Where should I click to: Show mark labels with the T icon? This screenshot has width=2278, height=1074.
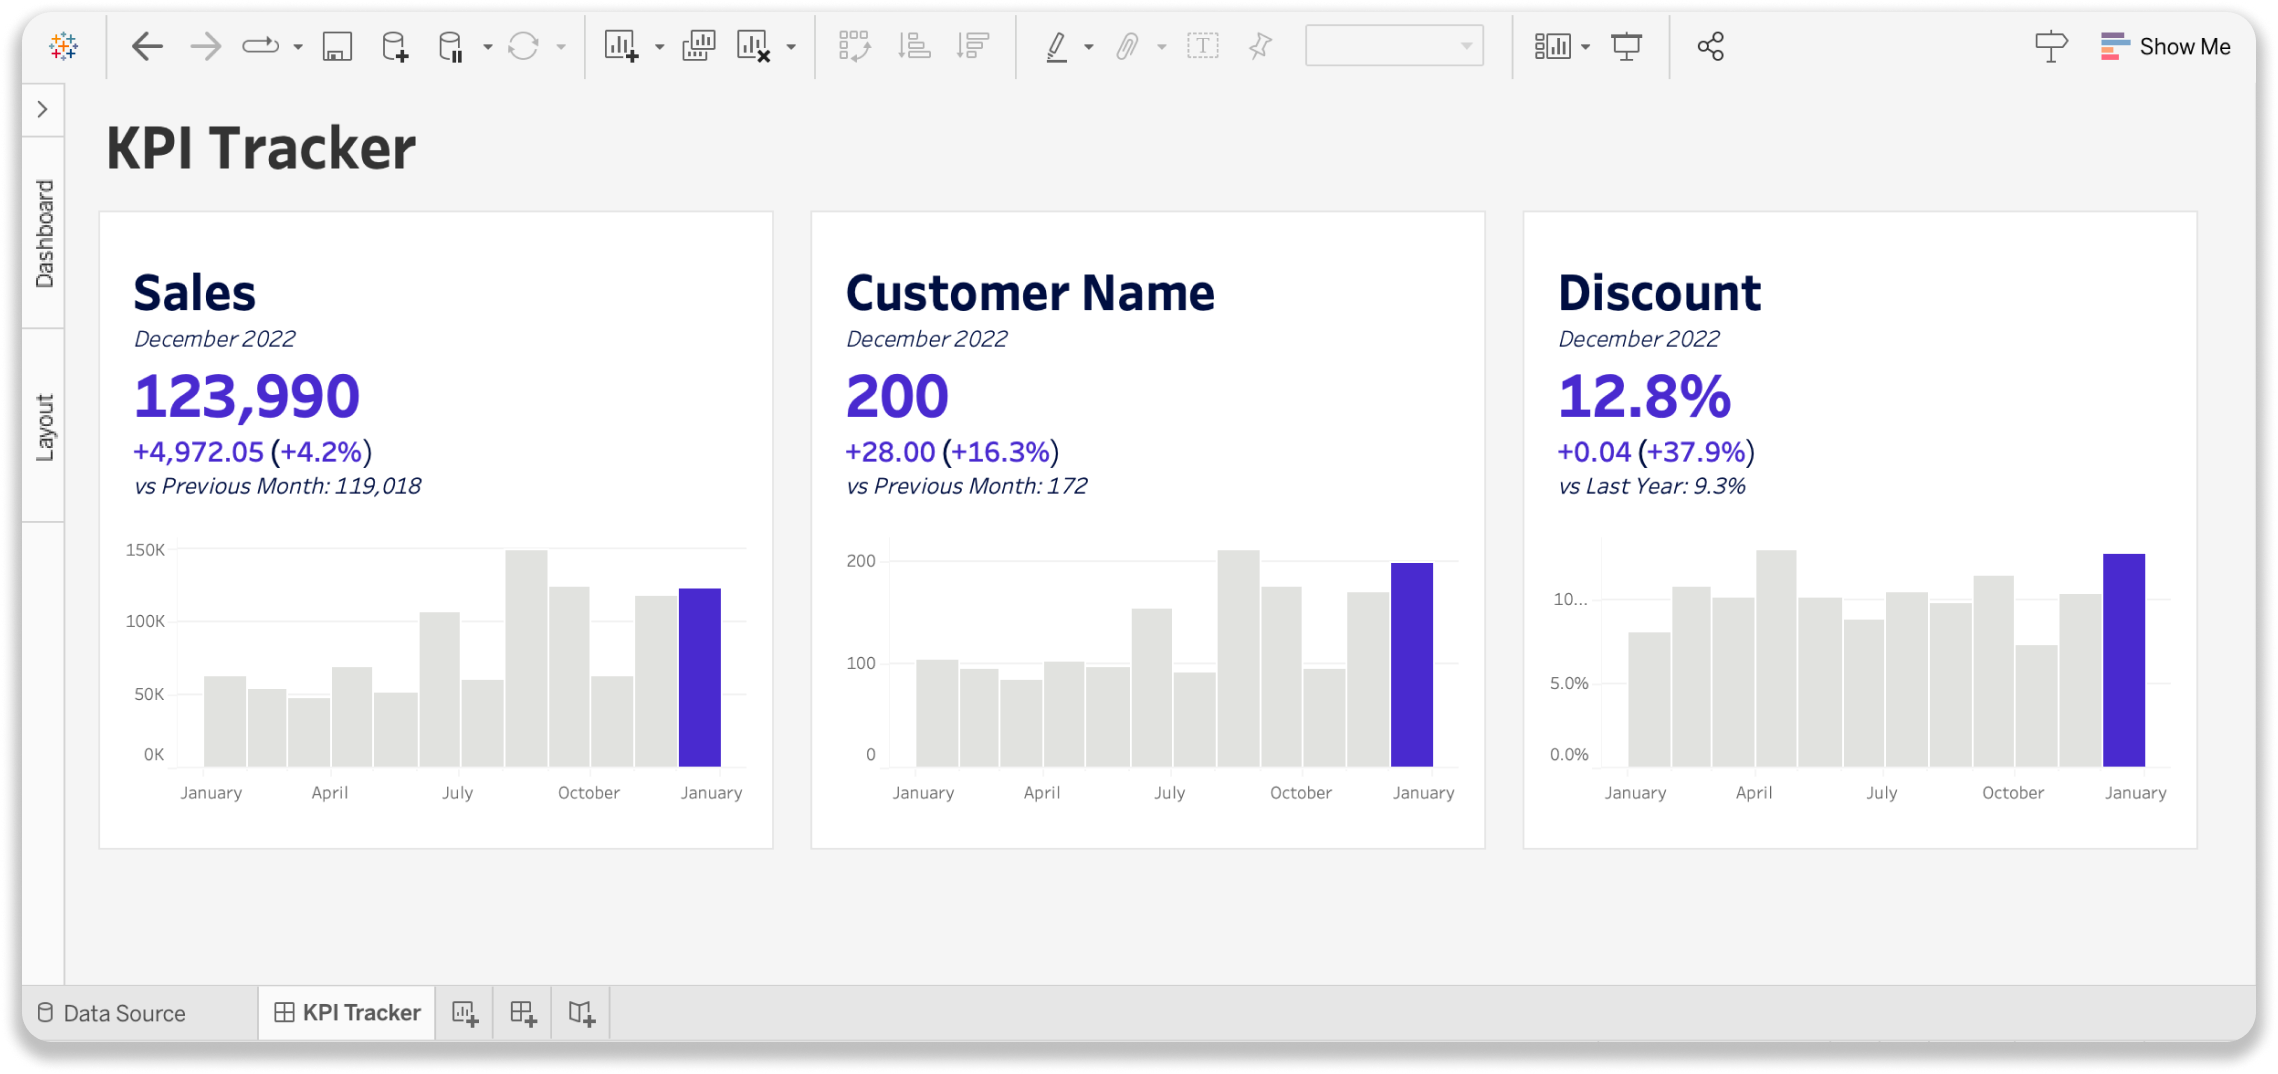[x=1203, y=46]
